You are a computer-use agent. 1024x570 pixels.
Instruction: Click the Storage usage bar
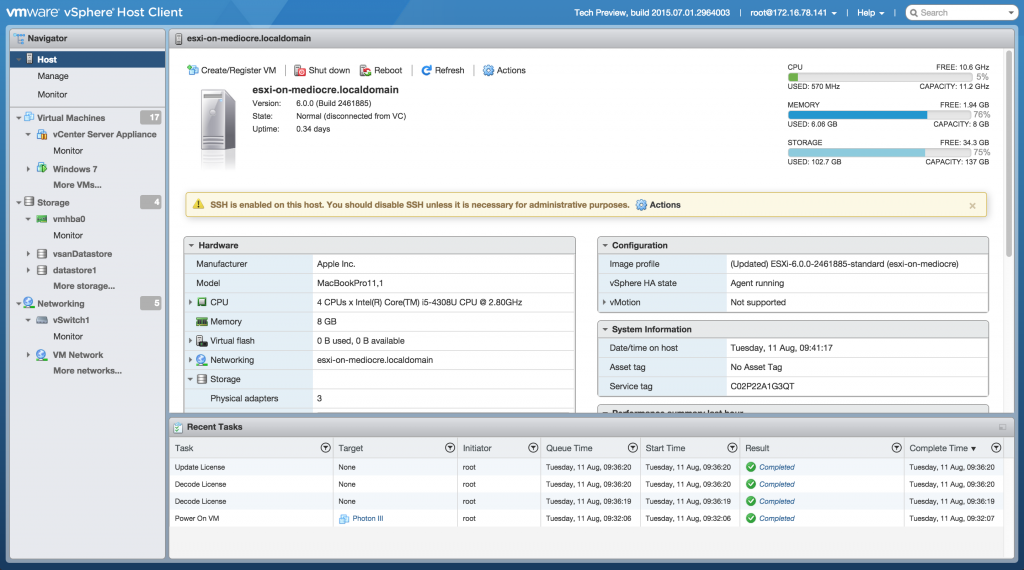tap(879, 152)
